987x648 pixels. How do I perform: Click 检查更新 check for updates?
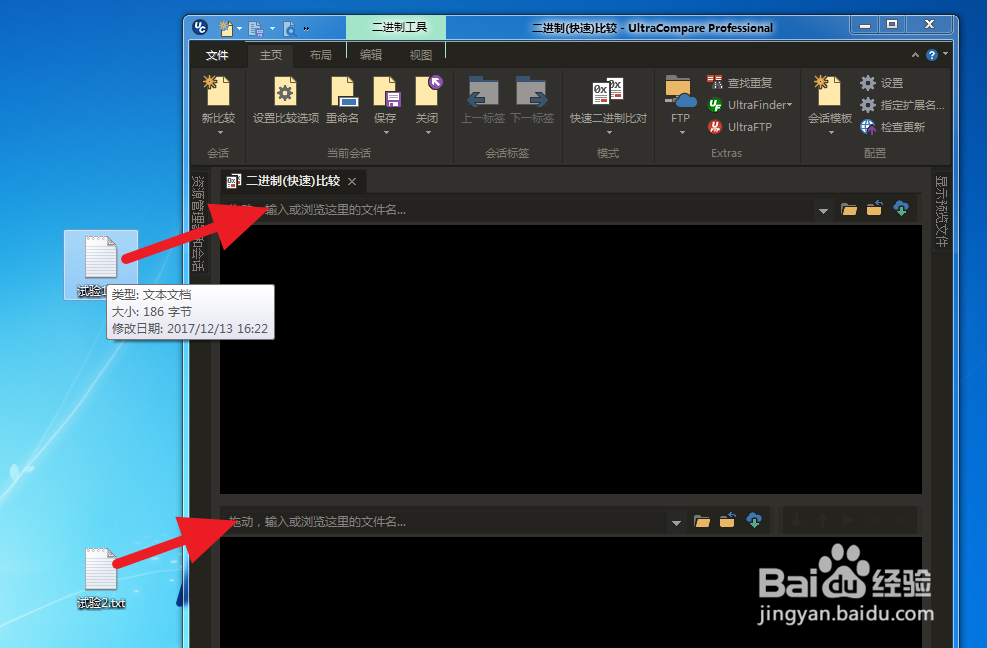(x=892, y=127)
